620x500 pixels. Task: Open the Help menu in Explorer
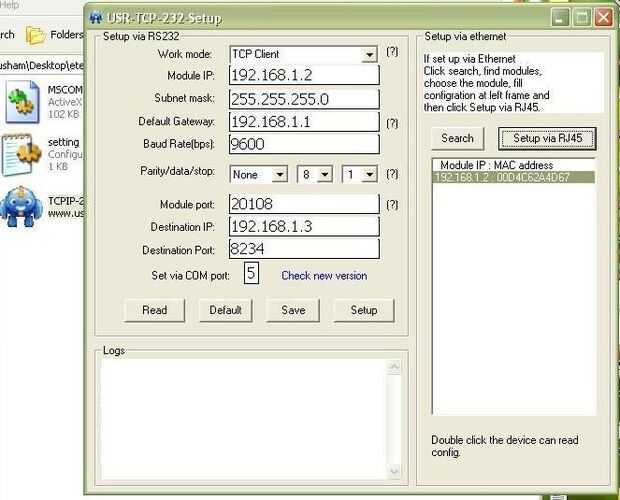(x=9, y=5)
